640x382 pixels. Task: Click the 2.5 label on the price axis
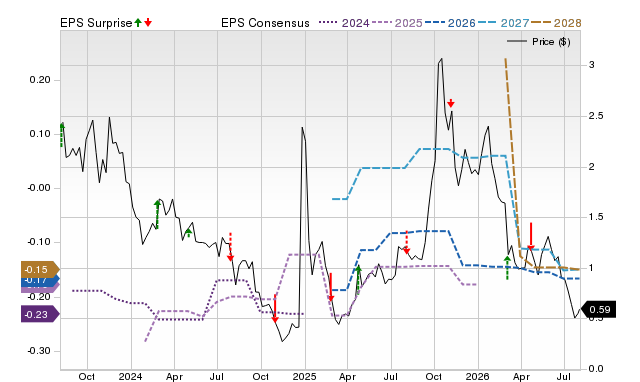596,116
